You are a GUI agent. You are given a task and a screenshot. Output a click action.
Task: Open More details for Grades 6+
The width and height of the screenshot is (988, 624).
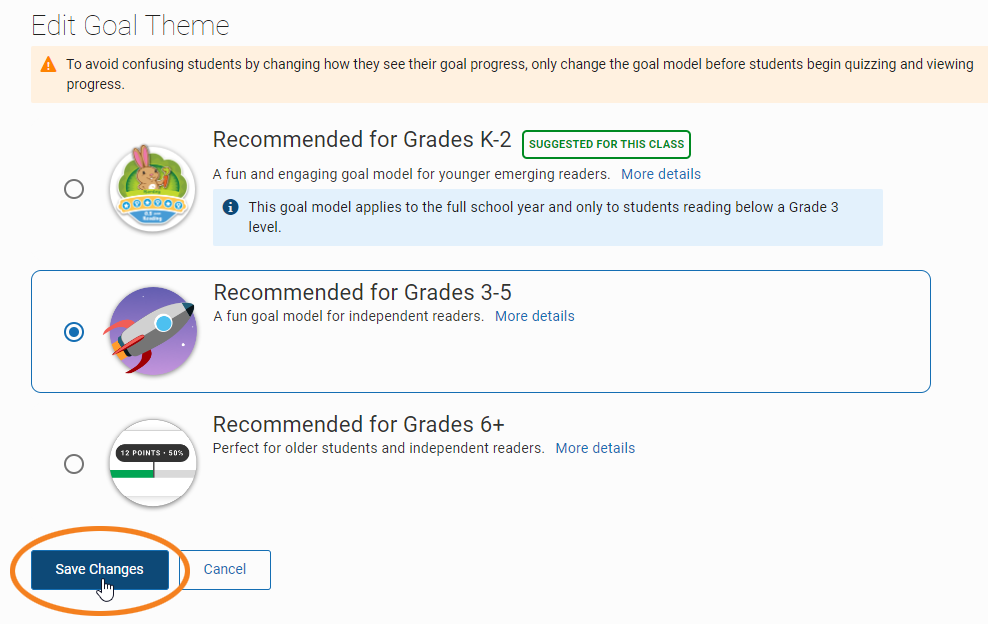pyautogui.click(x=595, y=448)
